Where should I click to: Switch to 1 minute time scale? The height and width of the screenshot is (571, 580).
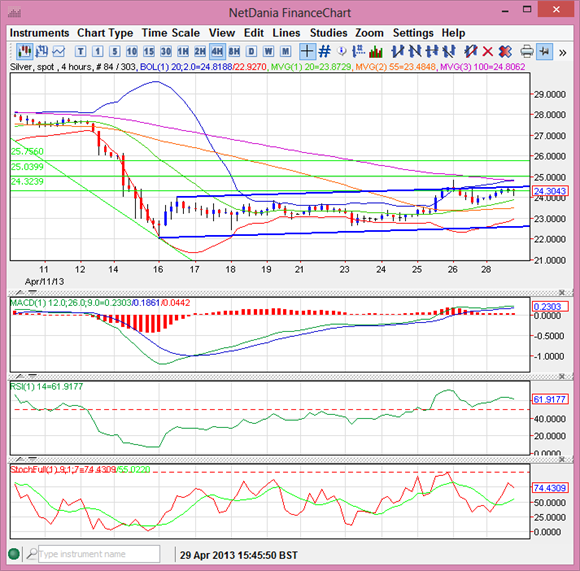click(x=98, y=51)
